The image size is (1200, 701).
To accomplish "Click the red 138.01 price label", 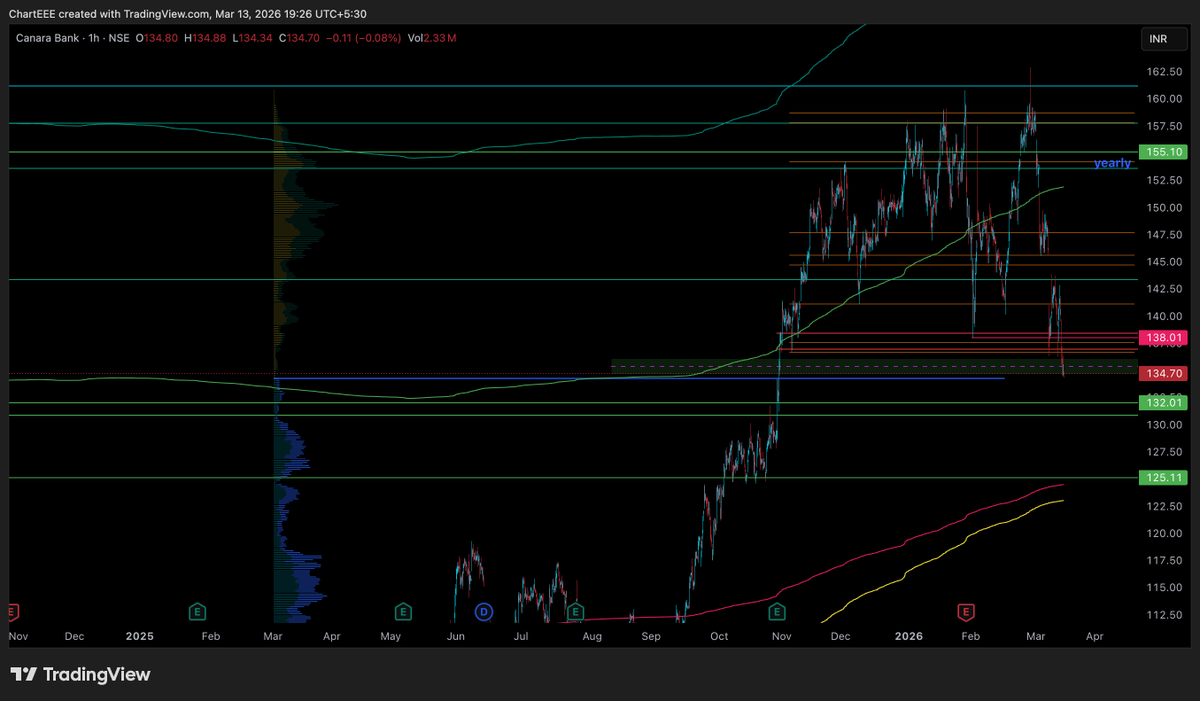I will (x=1162, y=338).
